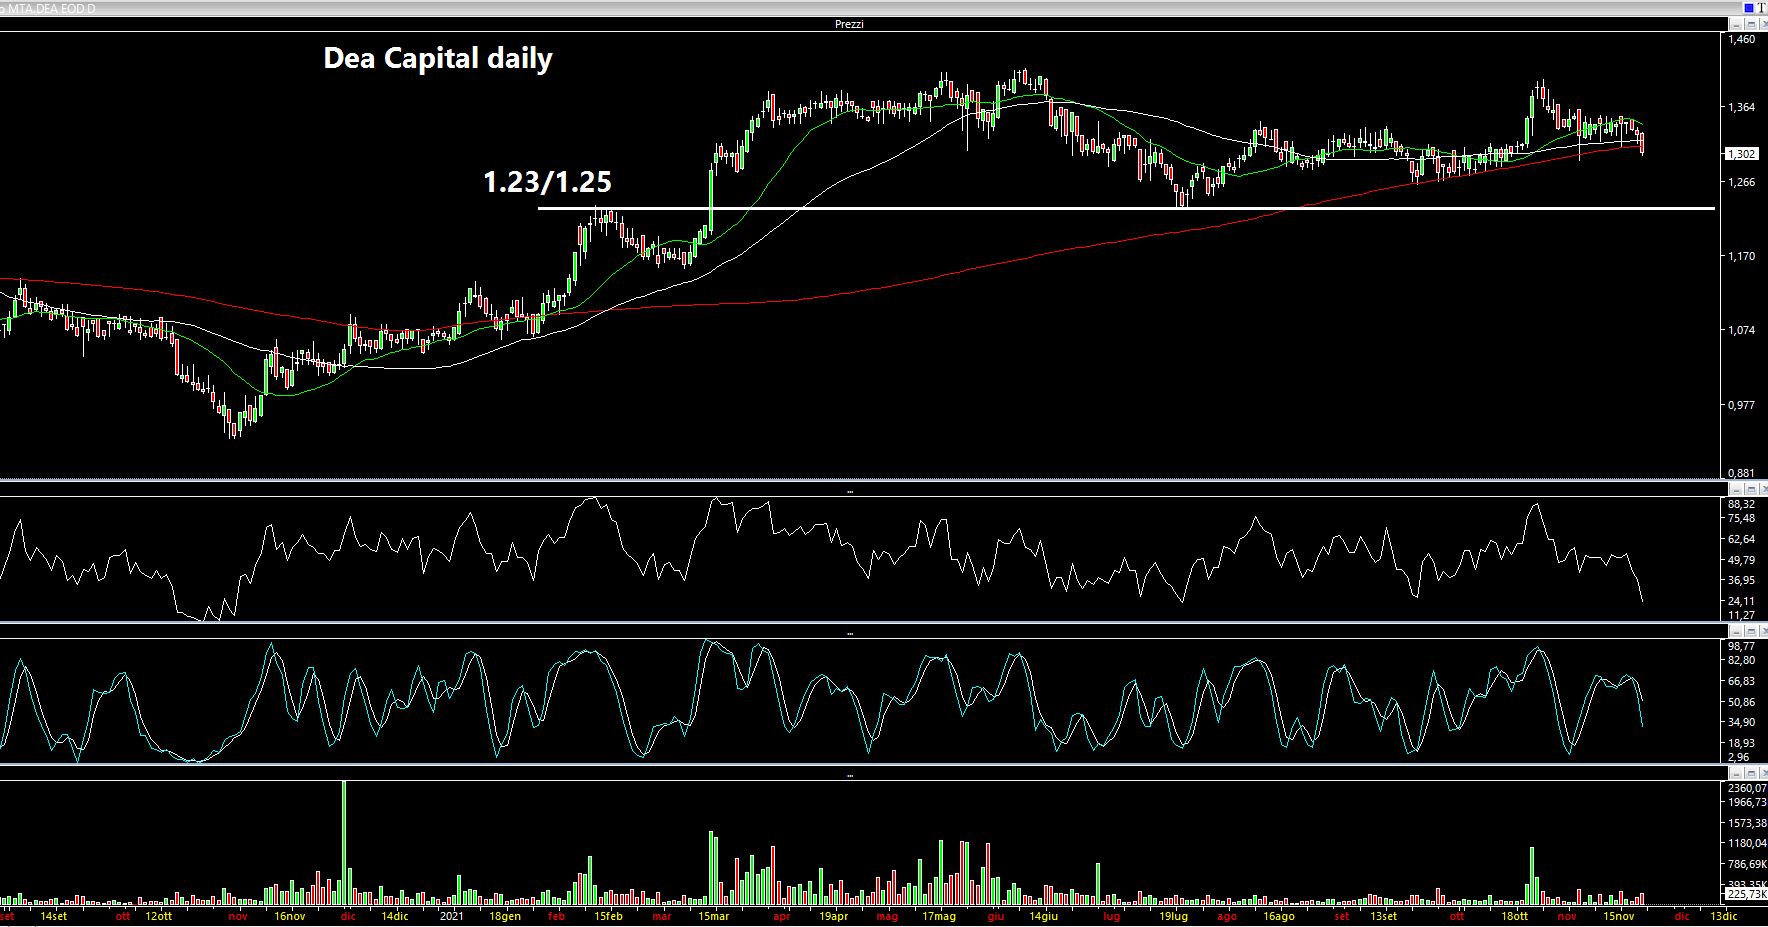This screenshot has width=1768, height=927.
Task: Click the 82,80 oscillator scale value
Action: 1743,661
